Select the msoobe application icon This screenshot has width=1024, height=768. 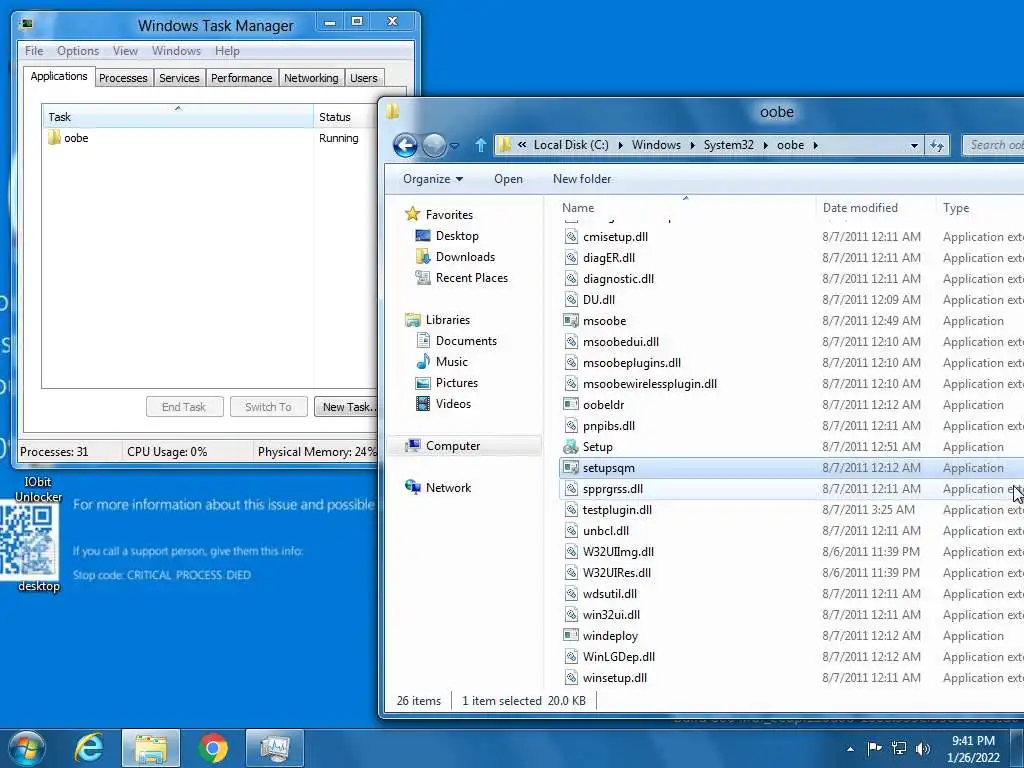571,321
